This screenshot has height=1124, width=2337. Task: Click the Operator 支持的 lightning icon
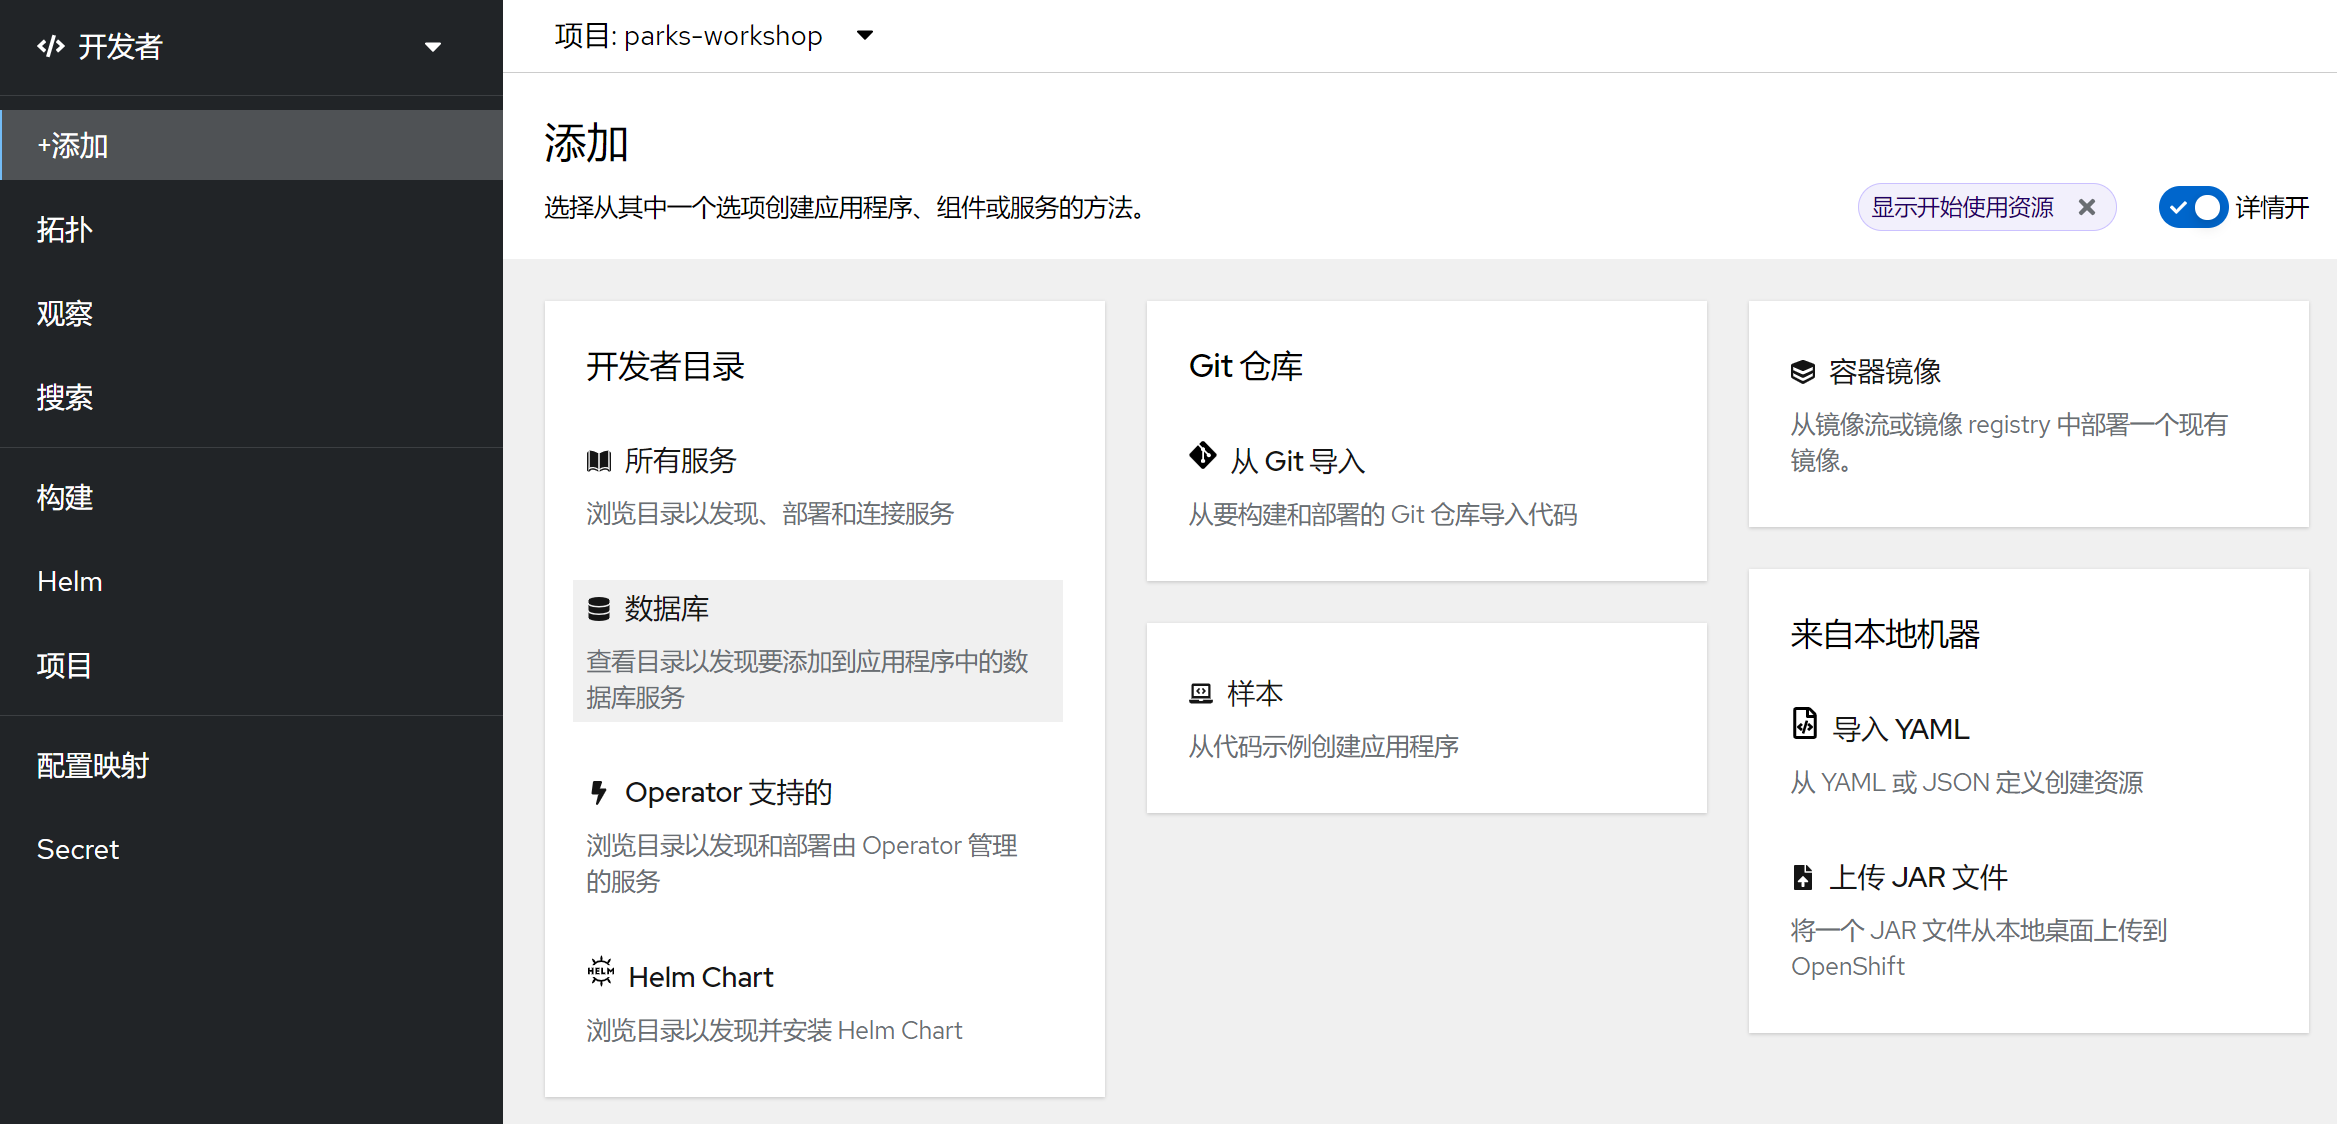point(598,791)
